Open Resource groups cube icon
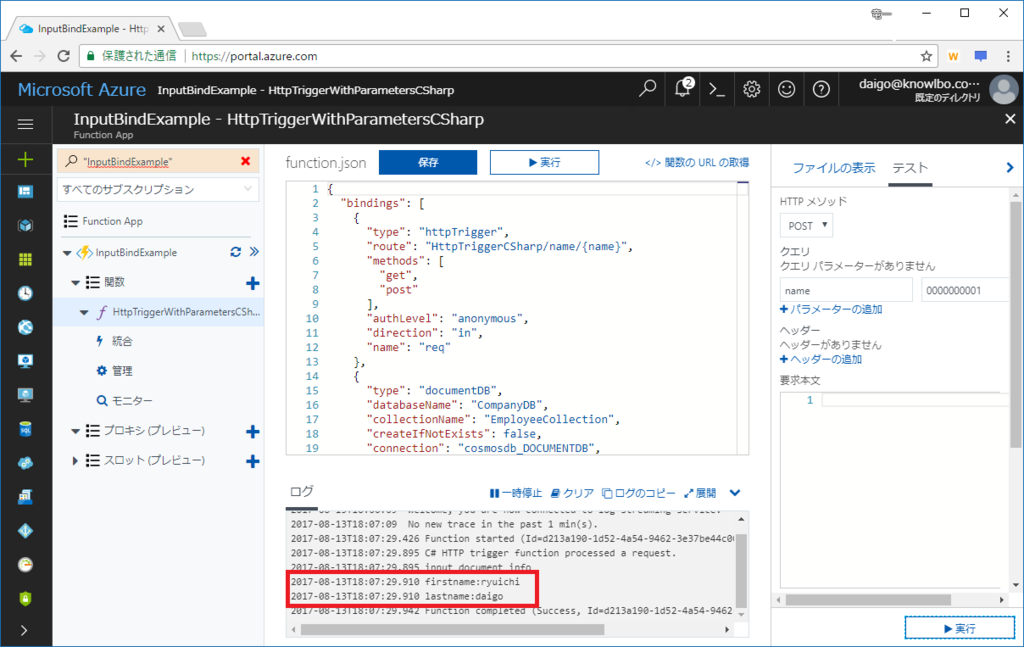This screenshot has width=1024, height=647. point(25,225)
